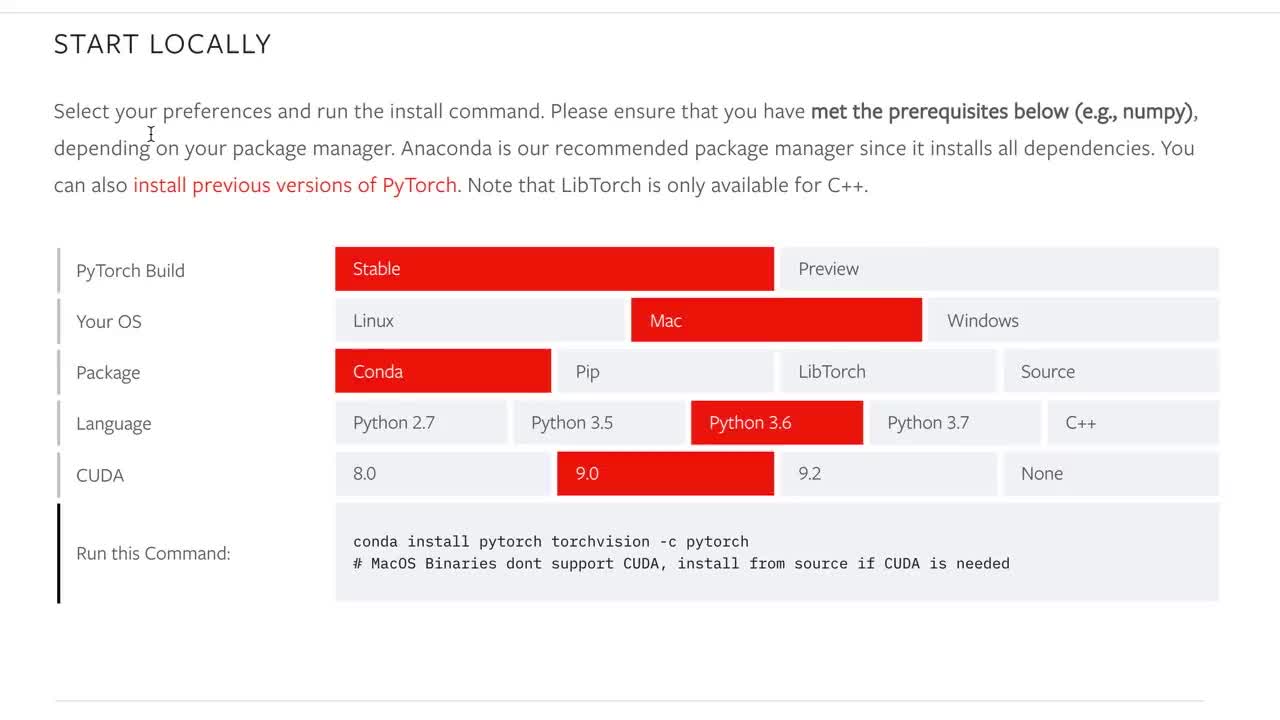Select None for CUDA
The height and width of the screenshot is (720, 1280).
[x=1110, y=474]
